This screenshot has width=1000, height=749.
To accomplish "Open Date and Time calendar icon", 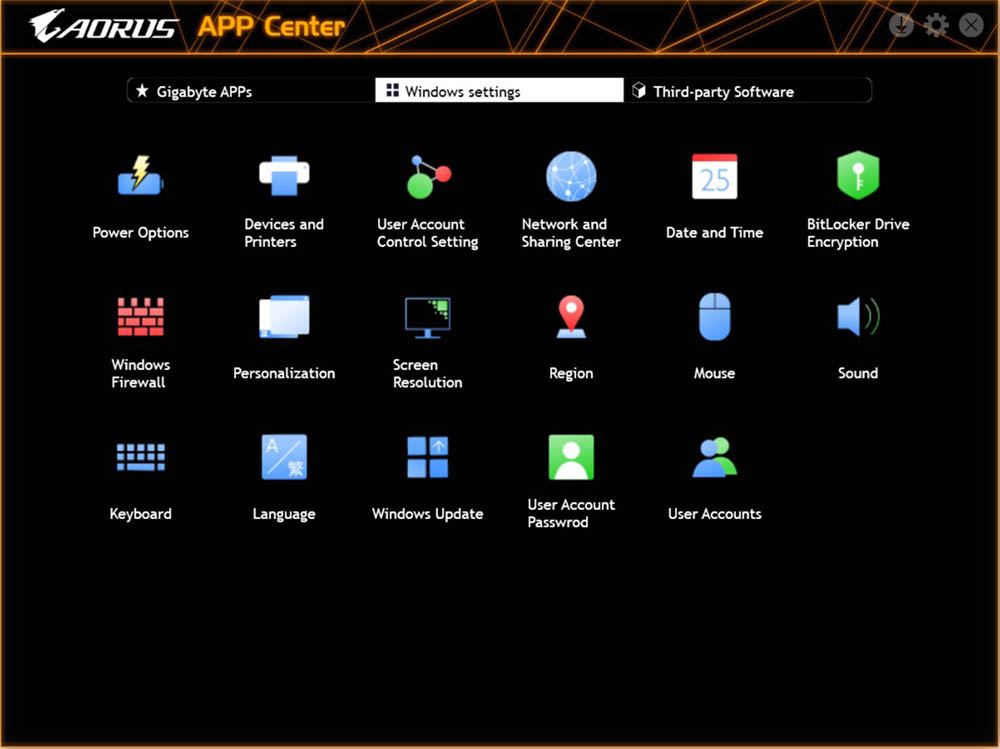I will (x=714, y=176).
